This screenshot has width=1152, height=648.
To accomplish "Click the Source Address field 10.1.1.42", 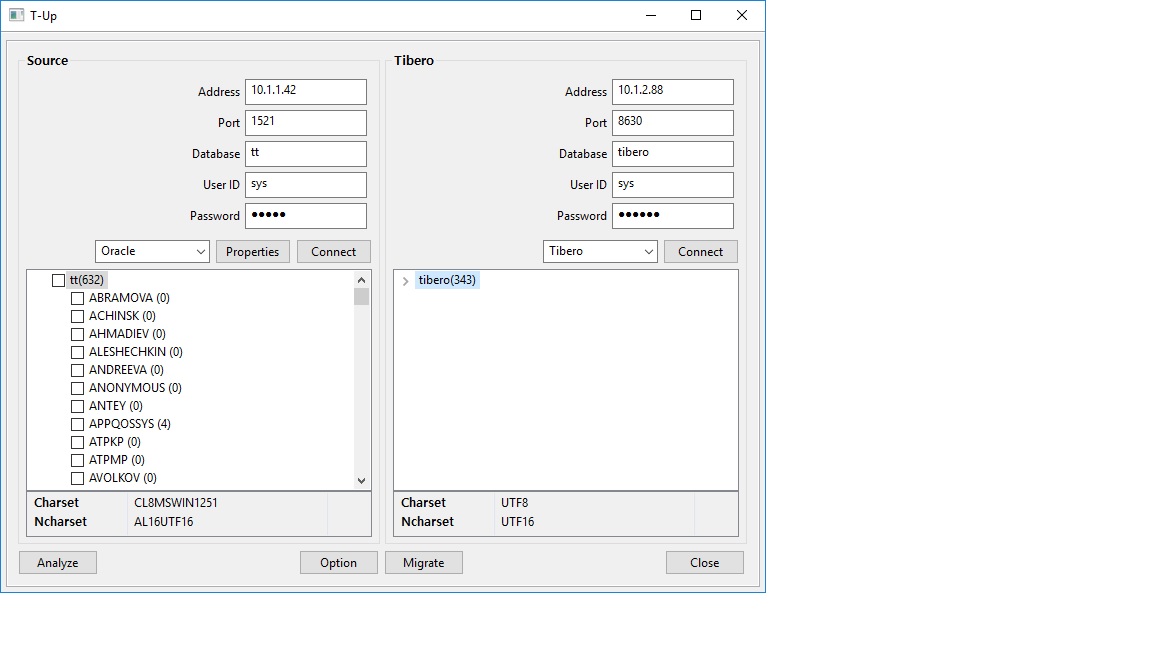I will 306,92.
